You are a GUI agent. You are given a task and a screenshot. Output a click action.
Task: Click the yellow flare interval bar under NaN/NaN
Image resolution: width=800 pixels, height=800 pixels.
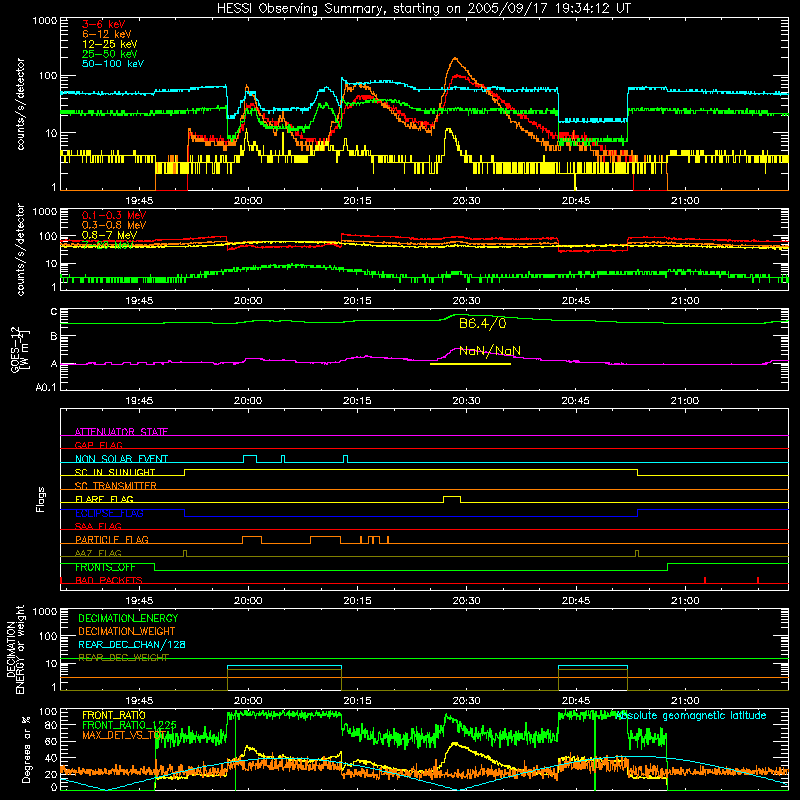click(x=470, y=364)
